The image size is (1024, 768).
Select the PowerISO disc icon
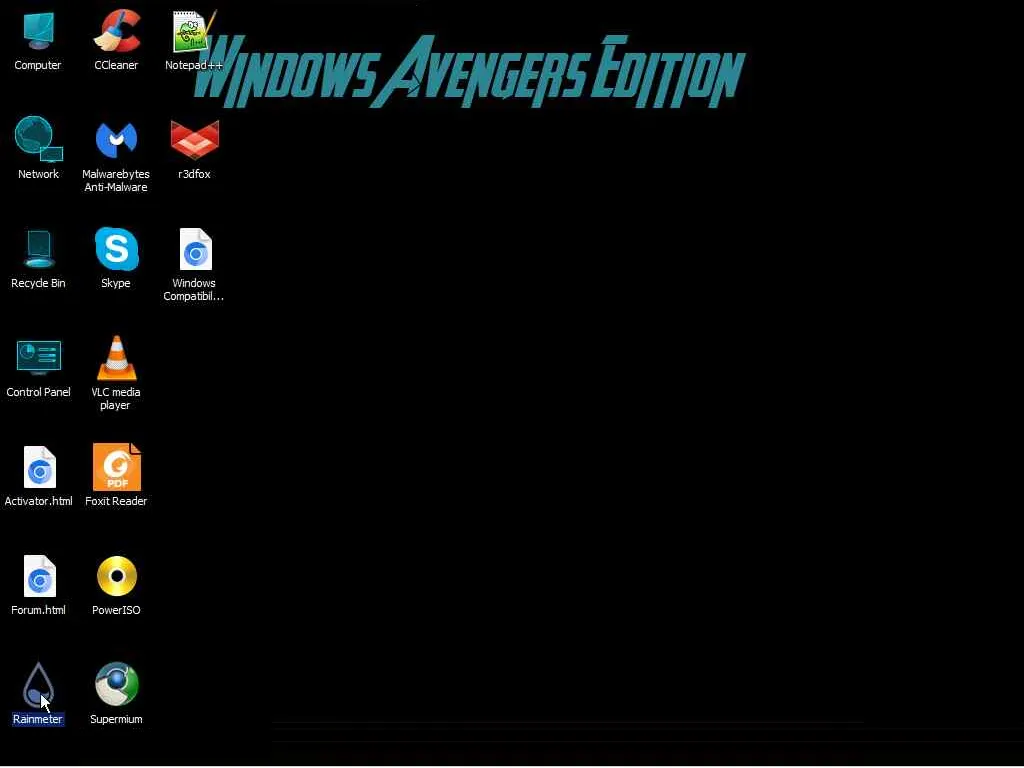click(117, 576)
